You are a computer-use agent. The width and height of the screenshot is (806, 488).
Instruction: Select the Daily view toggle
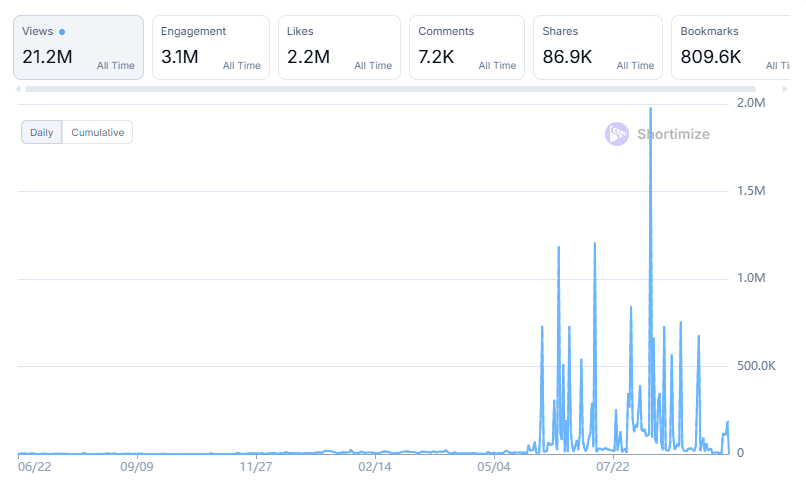pos(42,132)
